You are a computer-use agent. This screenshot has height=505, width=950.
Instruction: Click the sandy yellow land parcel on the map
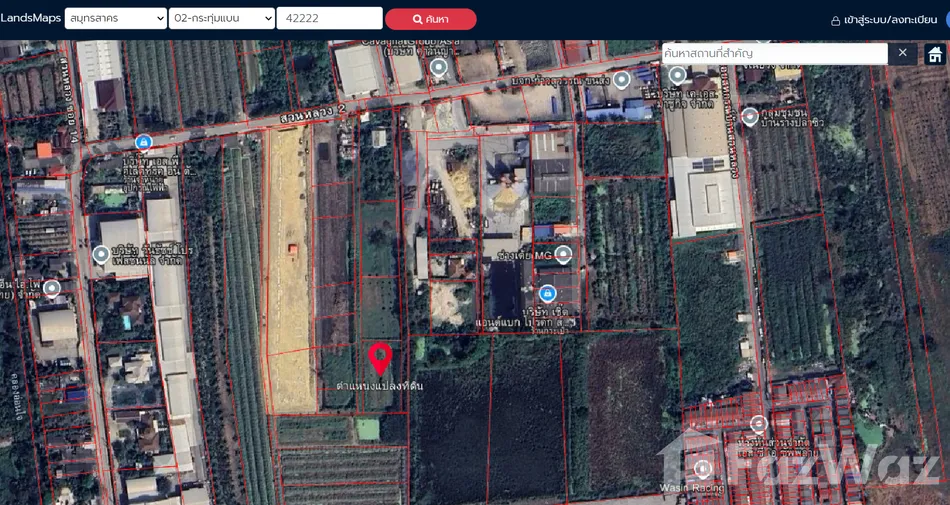click(x=290, y=270)
